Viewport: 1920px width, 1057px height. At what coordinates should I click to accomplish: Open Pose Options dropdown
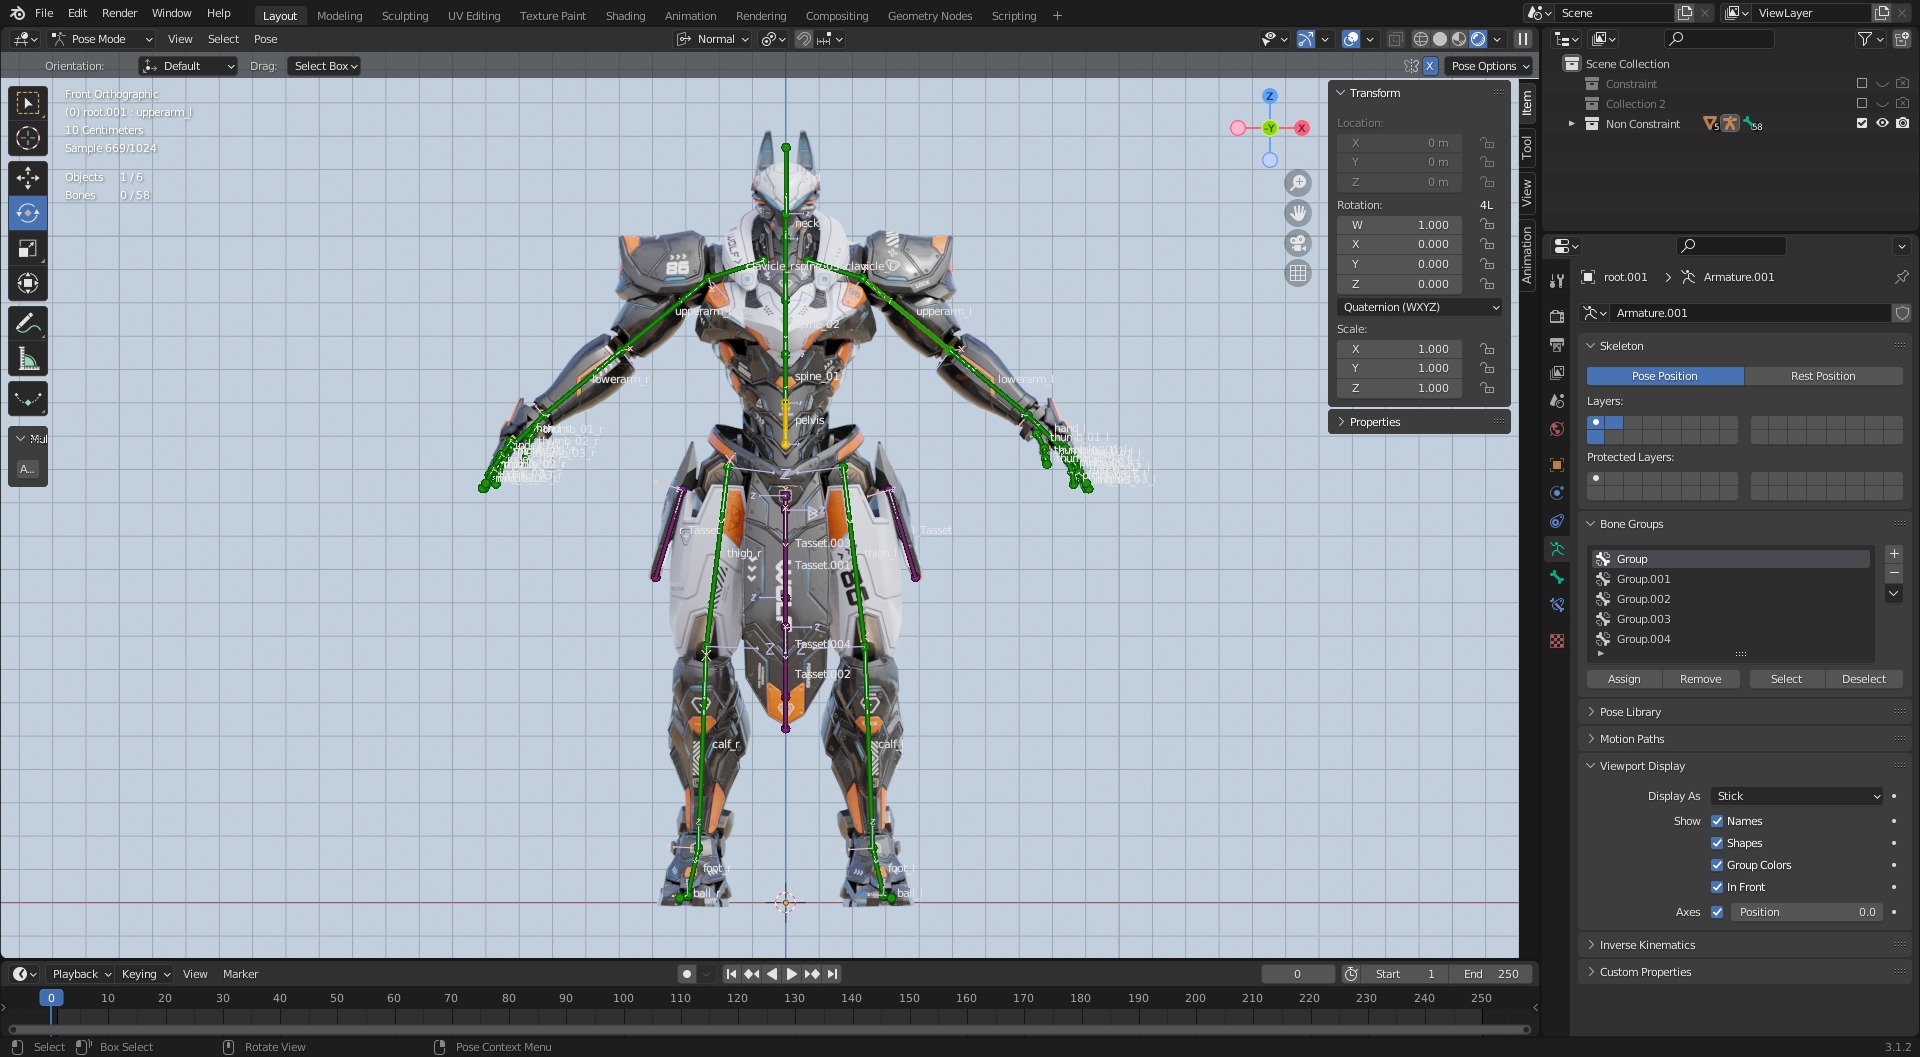(1489, 66)
